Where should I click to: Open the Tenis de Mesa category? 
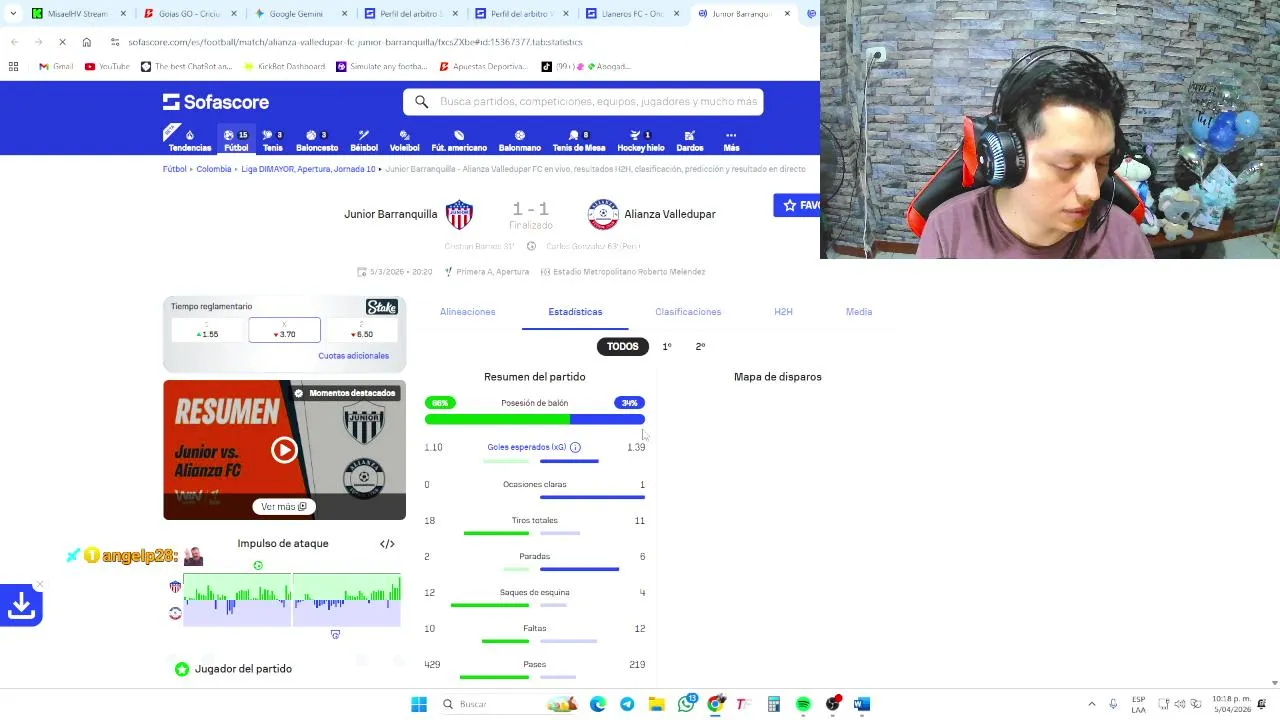(579, 141)
